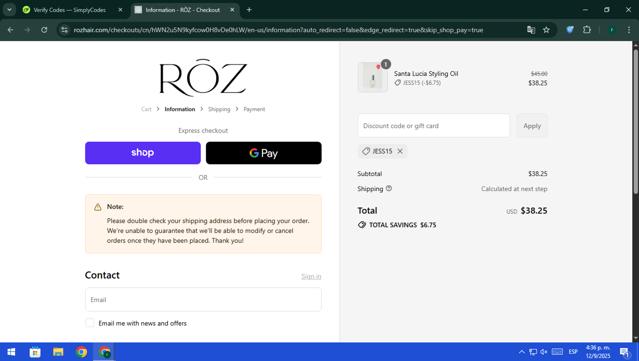View site information icon in address bar
This screenshot has height=361, width=639.
64,30
